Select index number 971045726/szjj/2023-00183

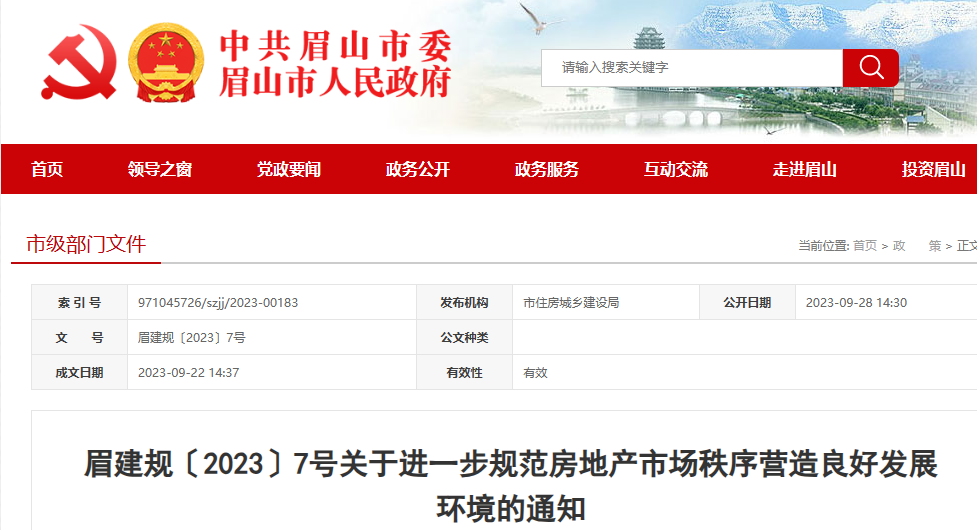pos(218,303)
